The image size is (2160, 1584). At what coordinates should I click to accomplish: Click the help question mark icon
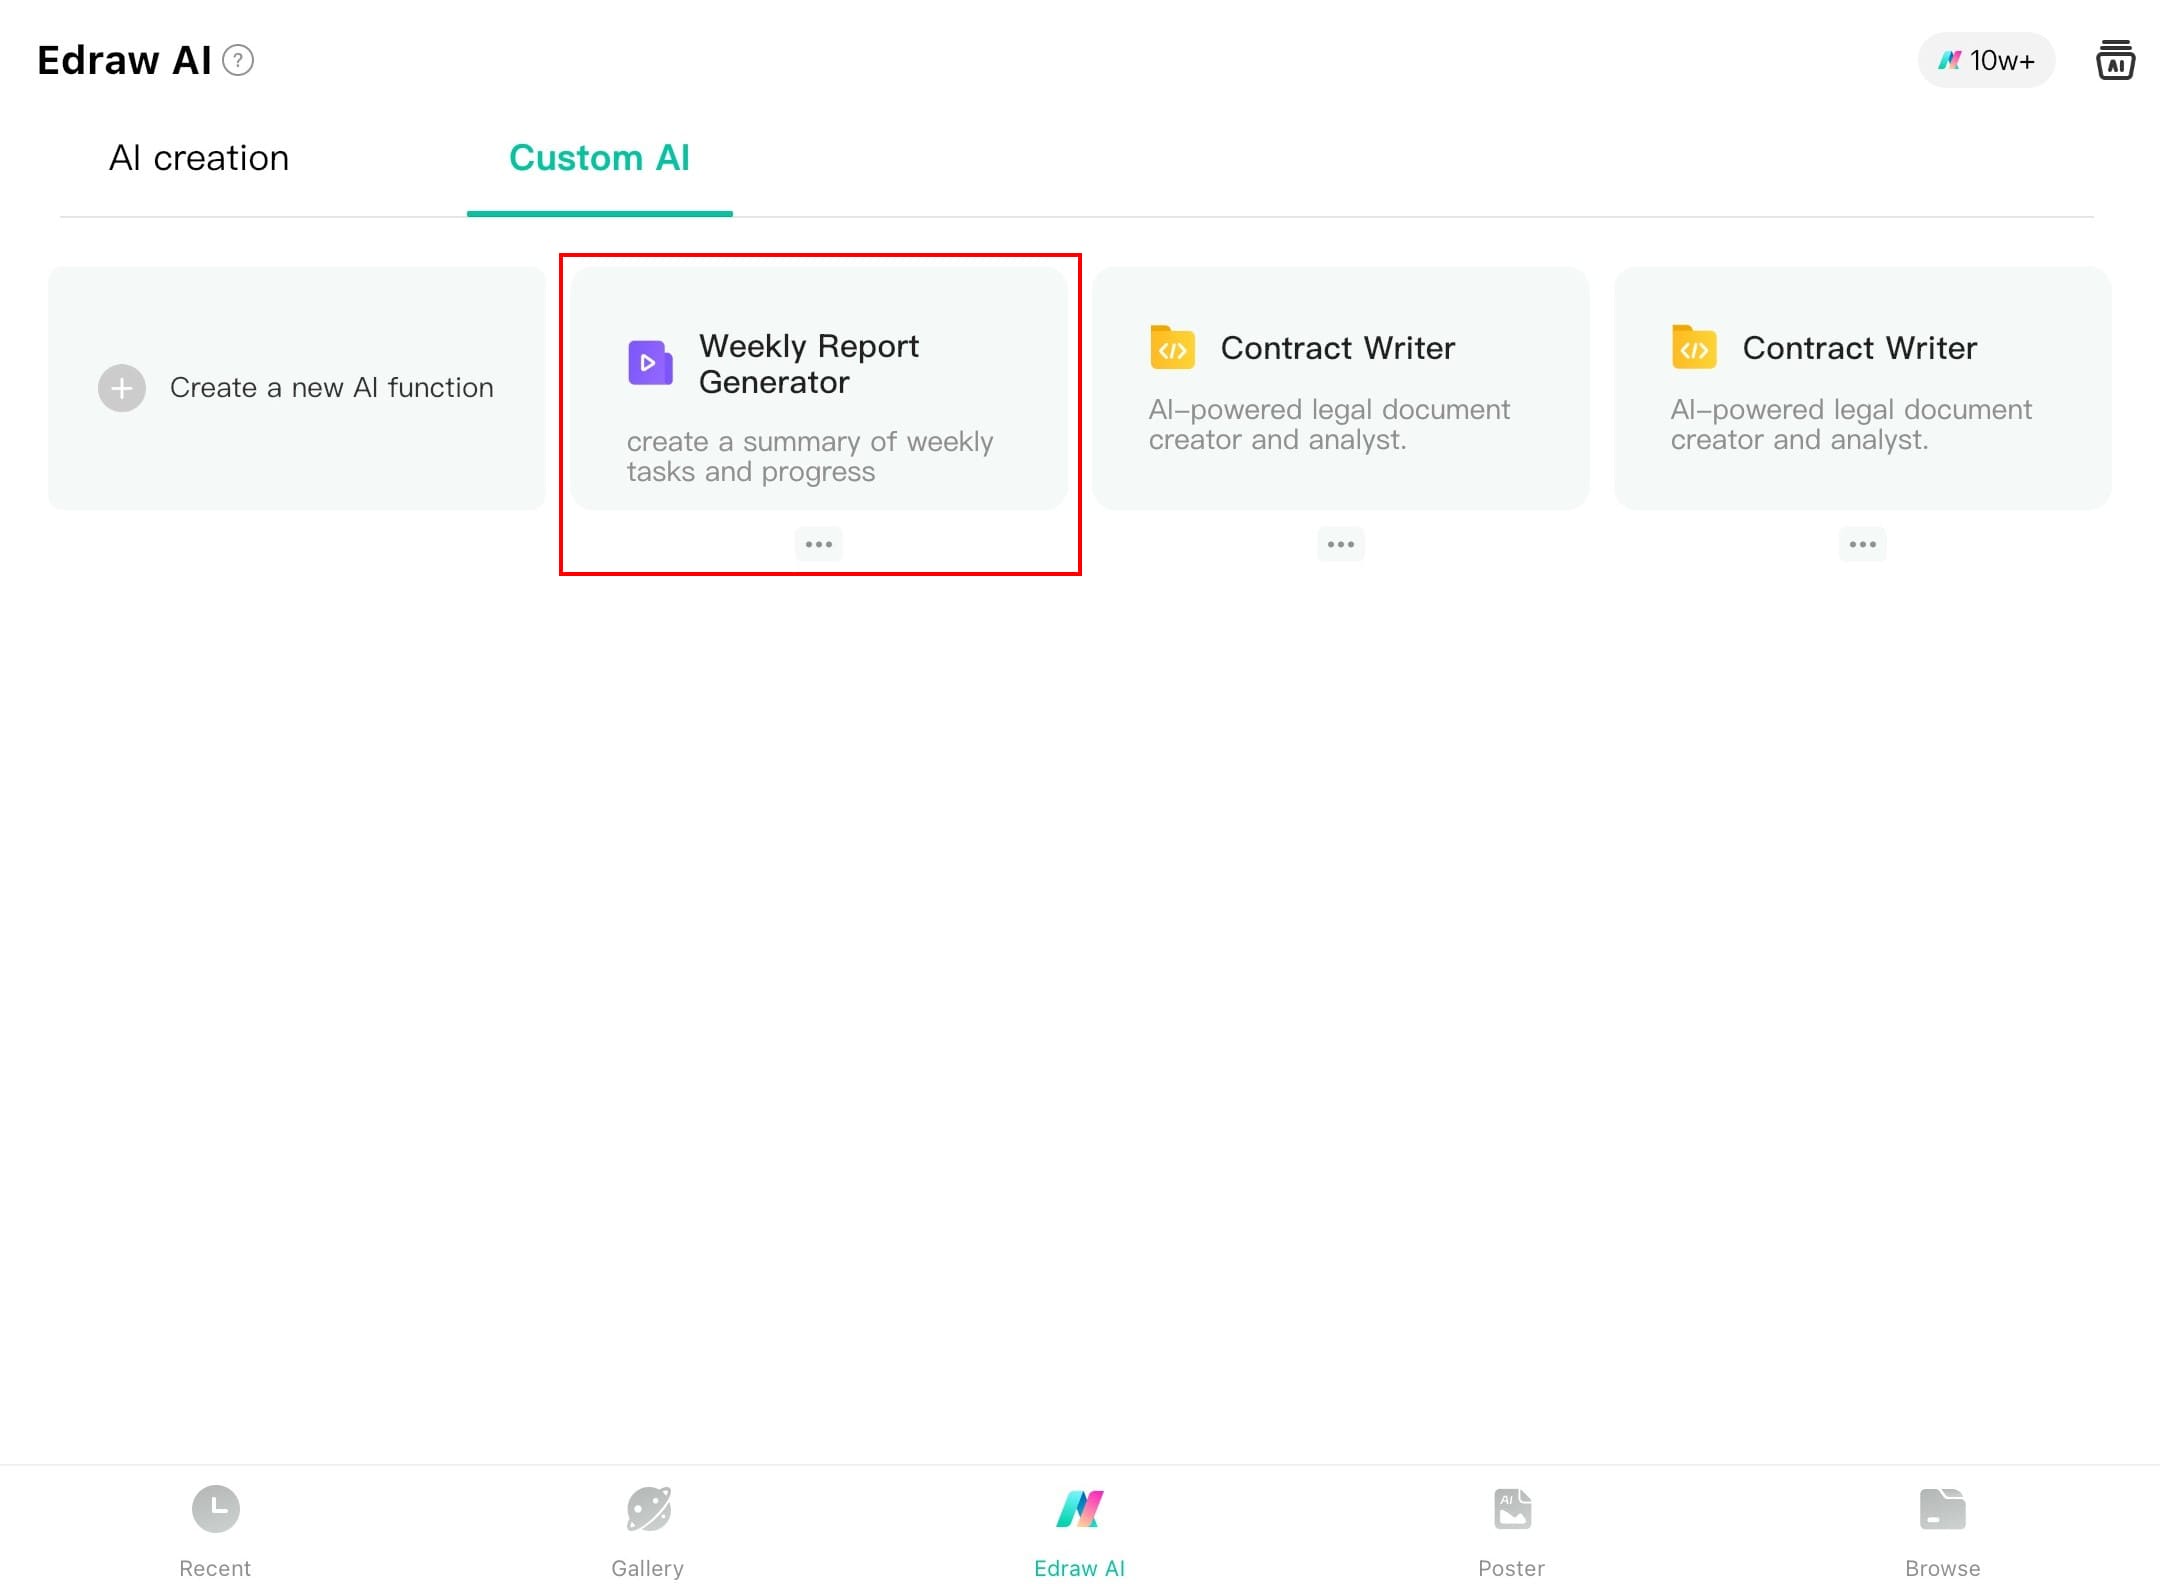238,61
